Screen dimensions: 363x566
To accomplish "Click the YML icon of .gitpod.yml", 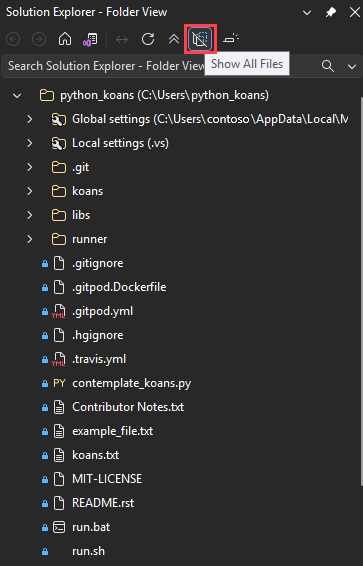I will [x=59, y=311].
